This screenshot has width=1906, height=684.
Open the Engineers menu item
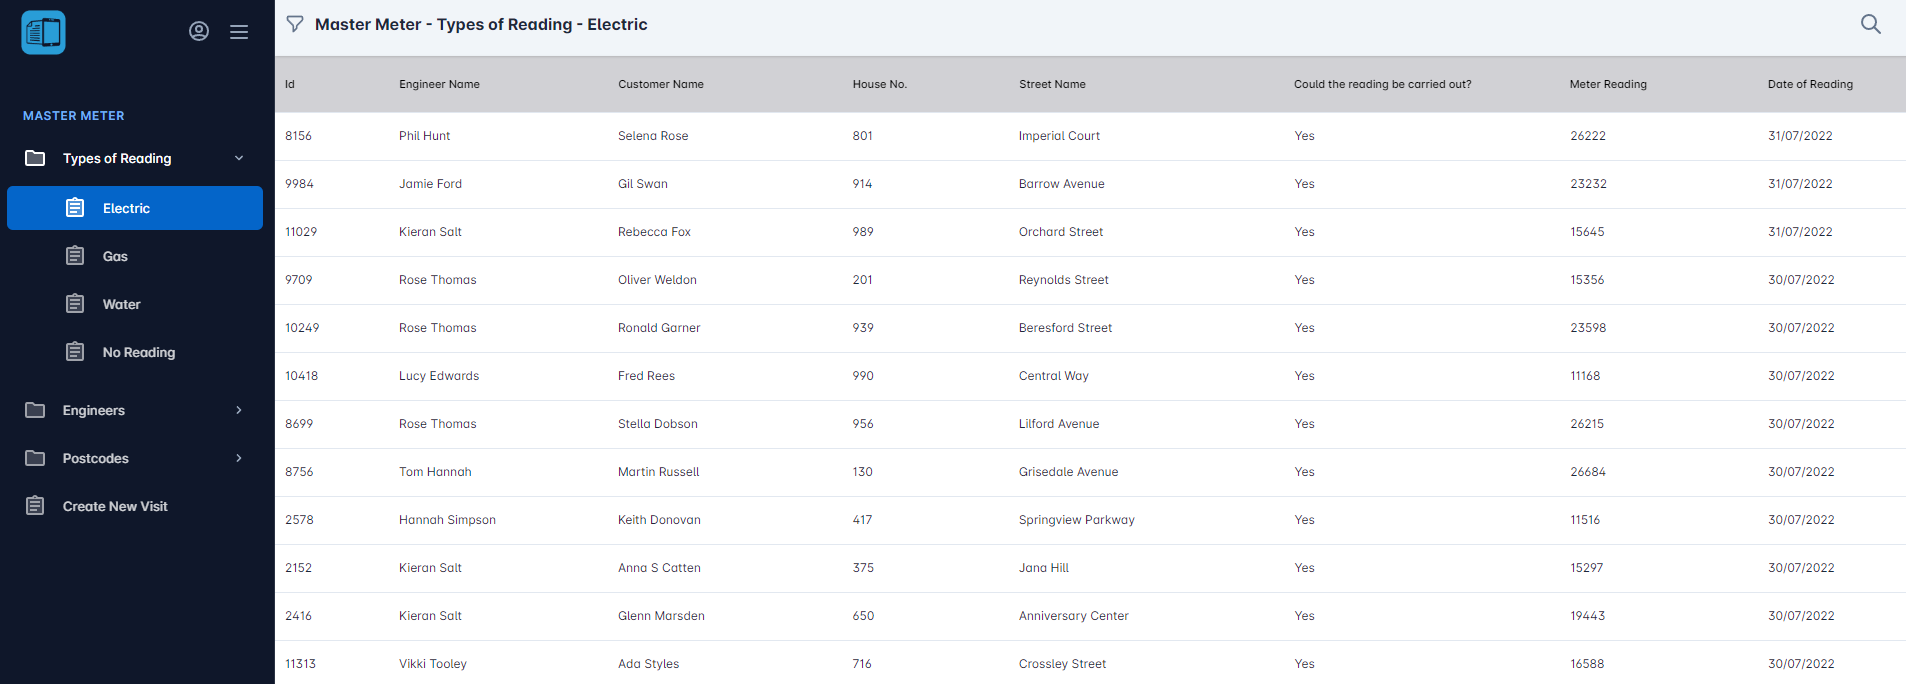pos(94,410)
